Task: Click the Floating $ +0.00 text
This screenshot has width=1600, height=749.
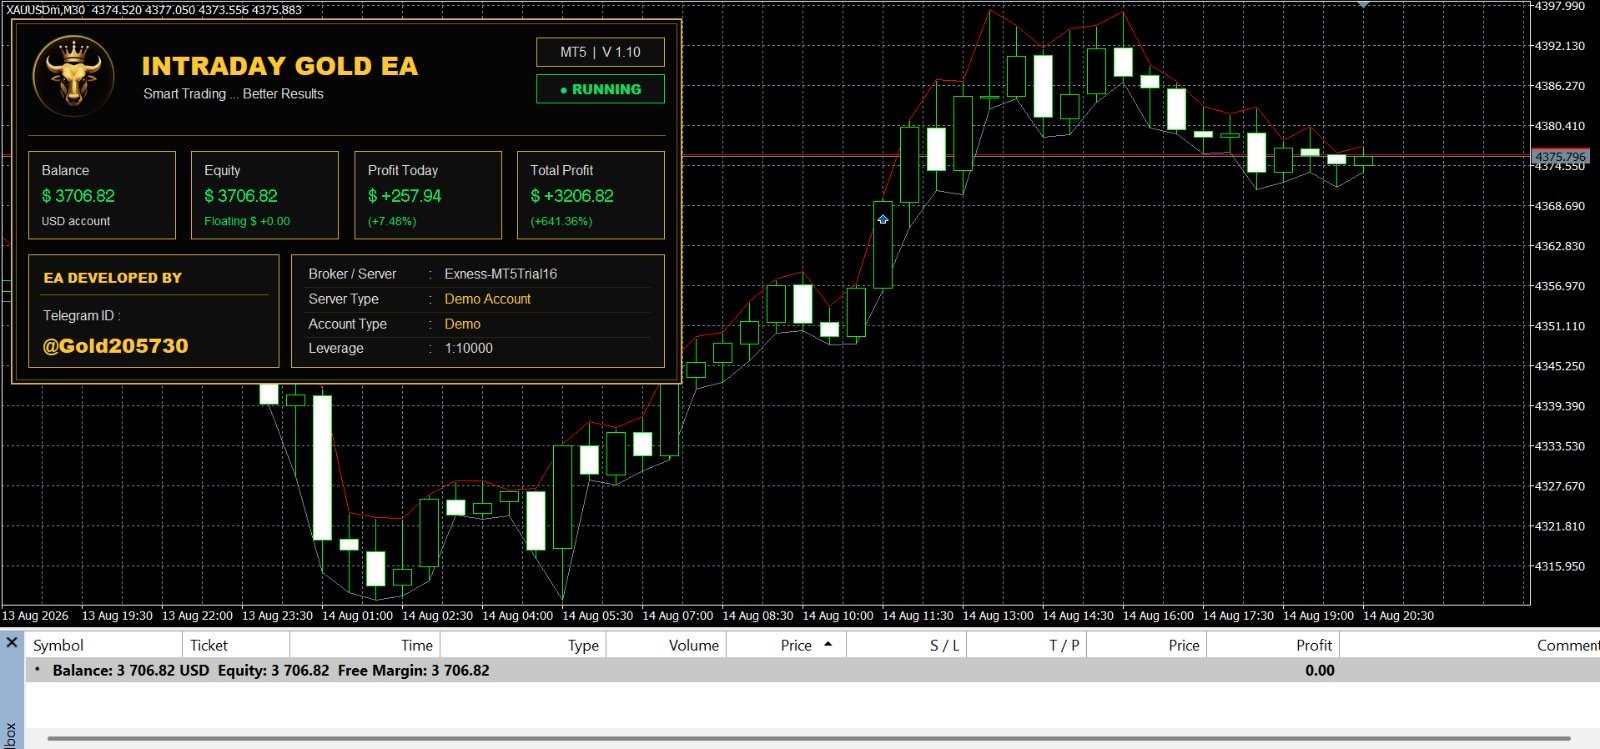Action: 247,221
